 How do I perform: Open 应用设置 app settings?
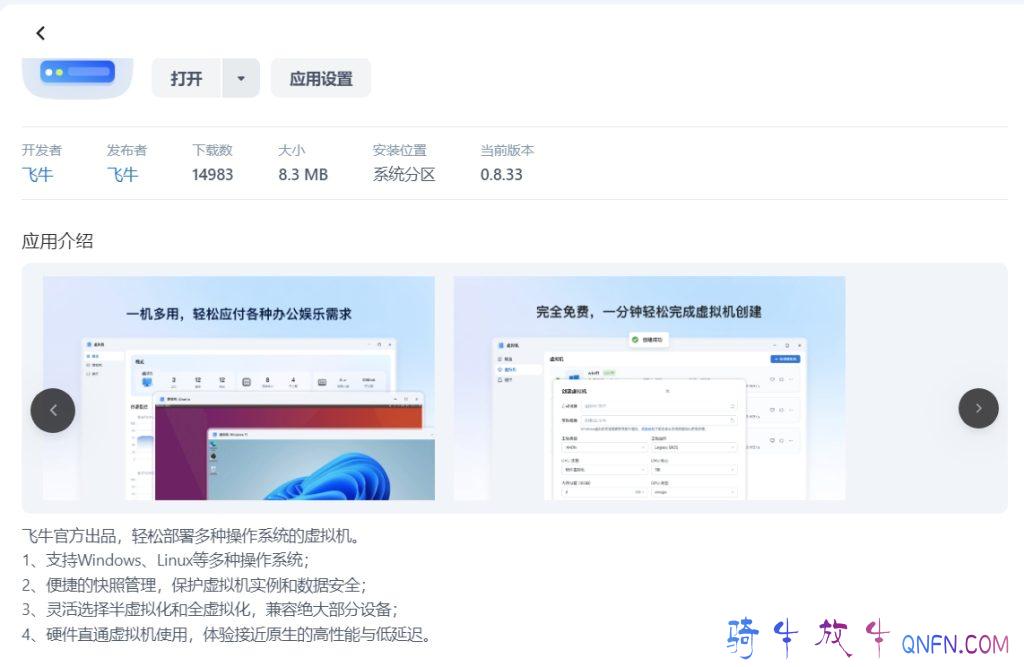(321, 78)
